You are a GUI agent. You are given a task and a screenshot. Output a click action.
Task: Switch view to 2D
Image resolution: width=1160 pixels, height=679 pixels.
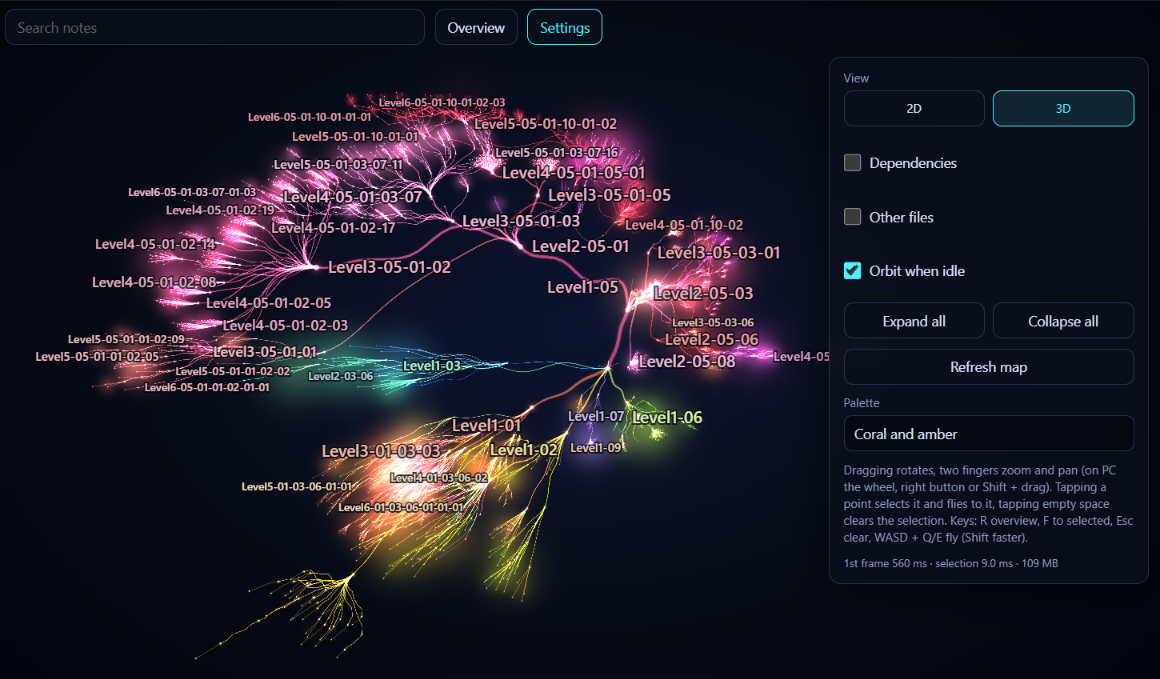pyautogui.click(x=914, y=109)
